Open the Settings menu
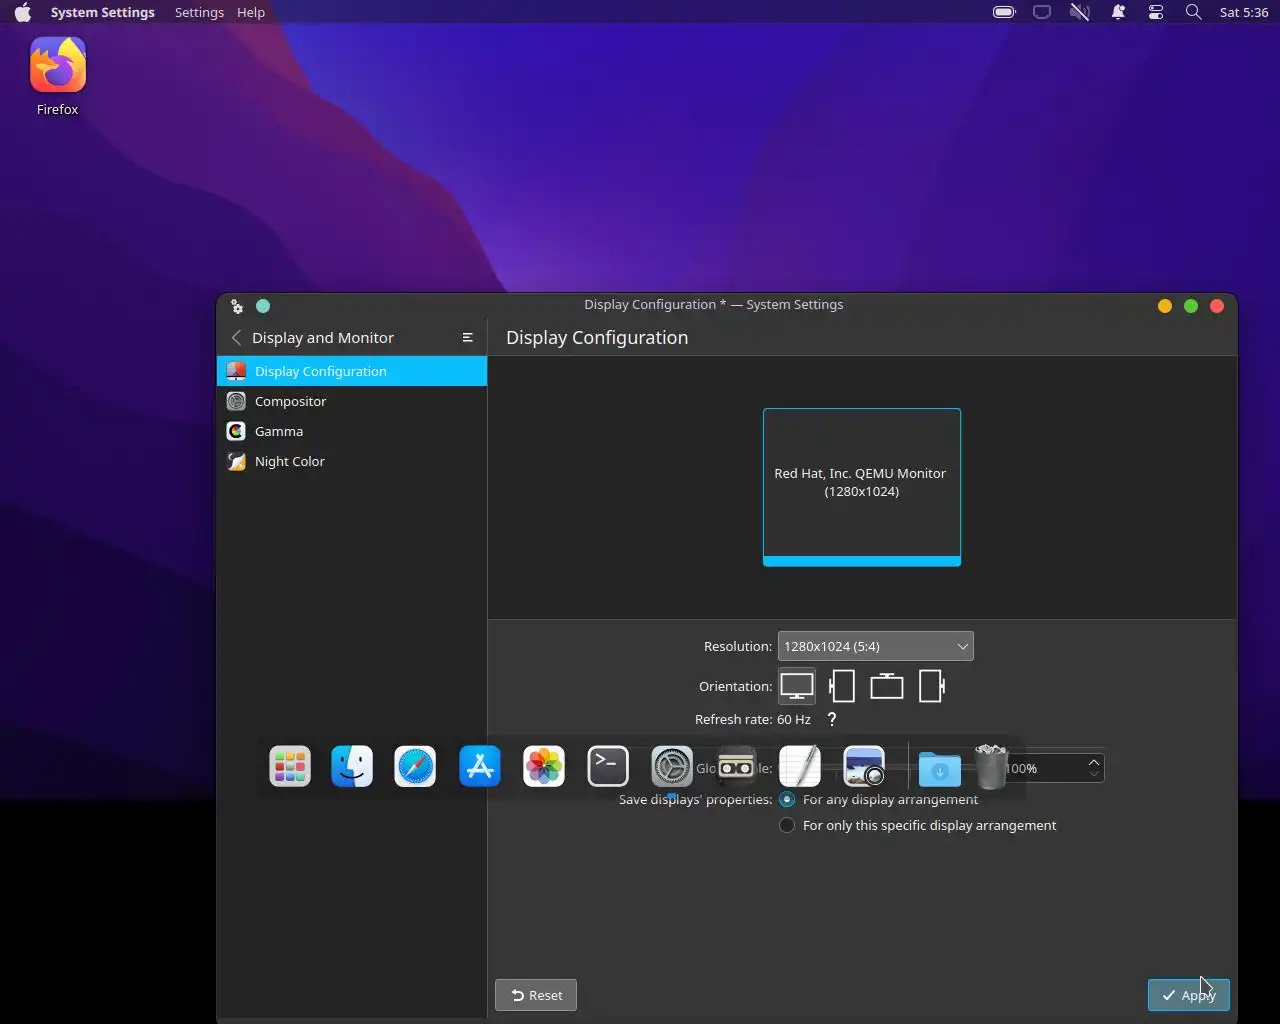This screenshot has width=1280, height=1024. 199,12
